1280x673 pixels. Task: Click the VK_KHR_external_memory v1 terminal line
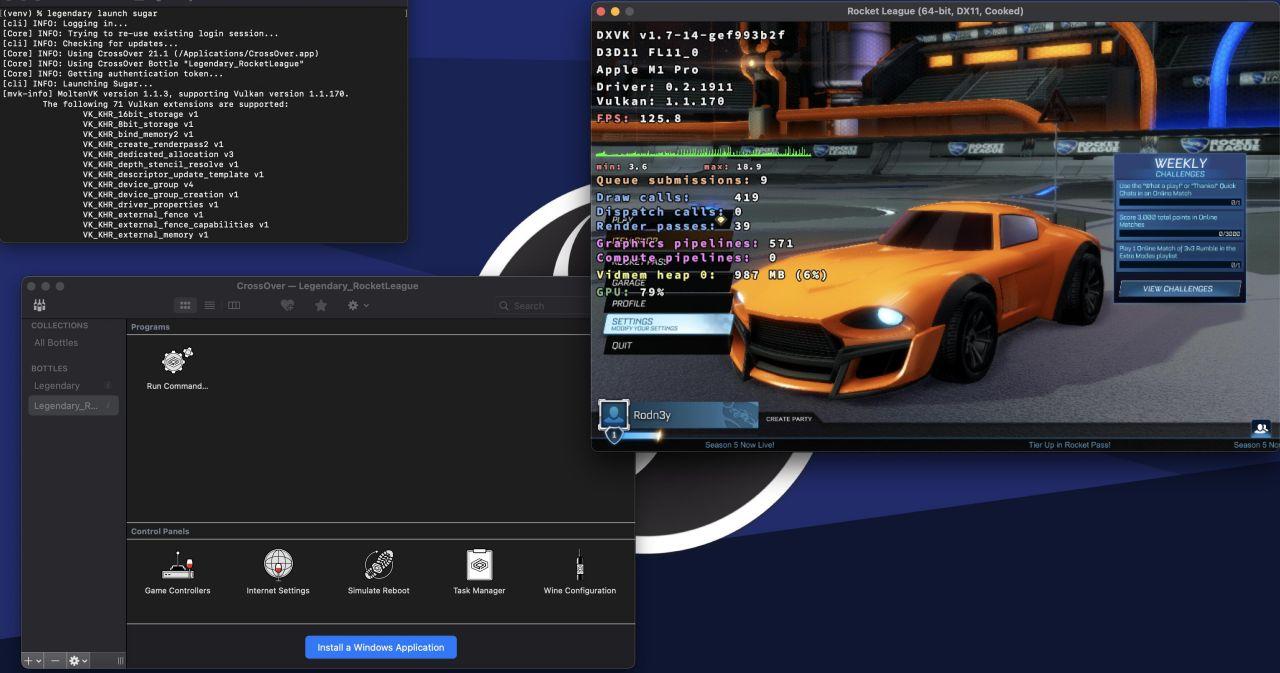pyautogui.click(x=145, y=235)
